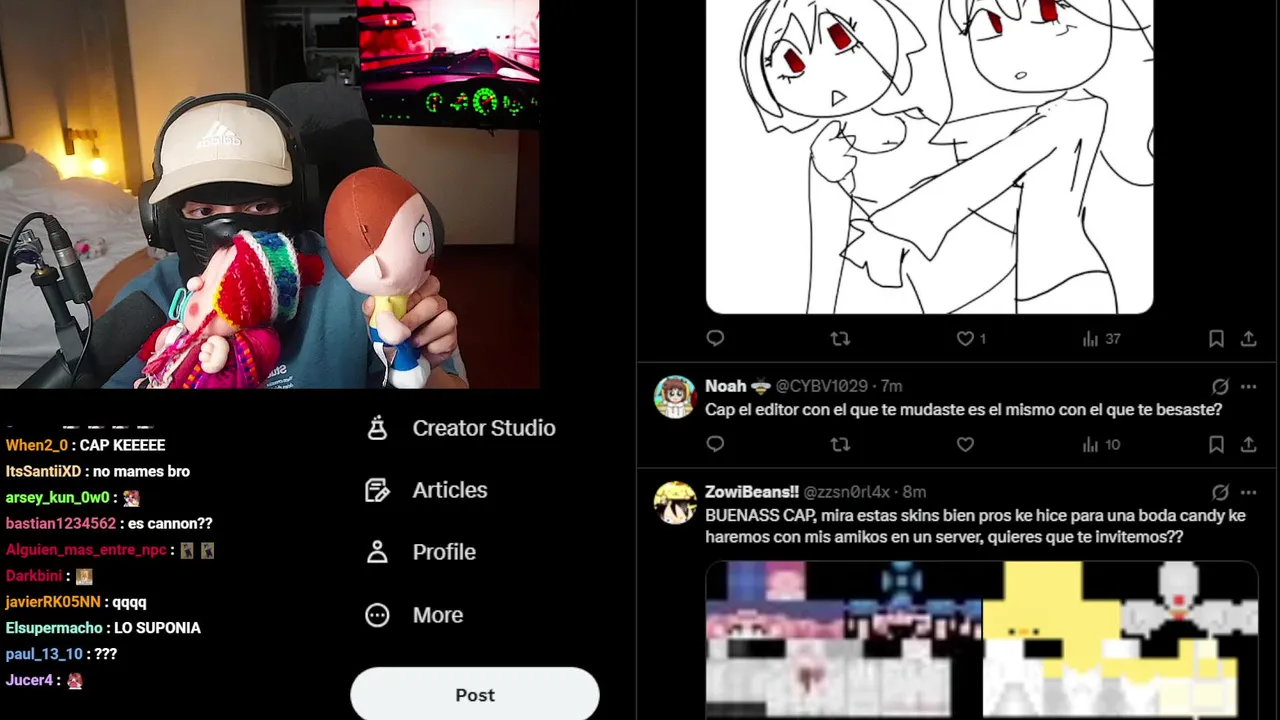This screenshot has height=720, width=1280.
Task: Open ZowiBeans's profile avatar
Action: [675, 503]
